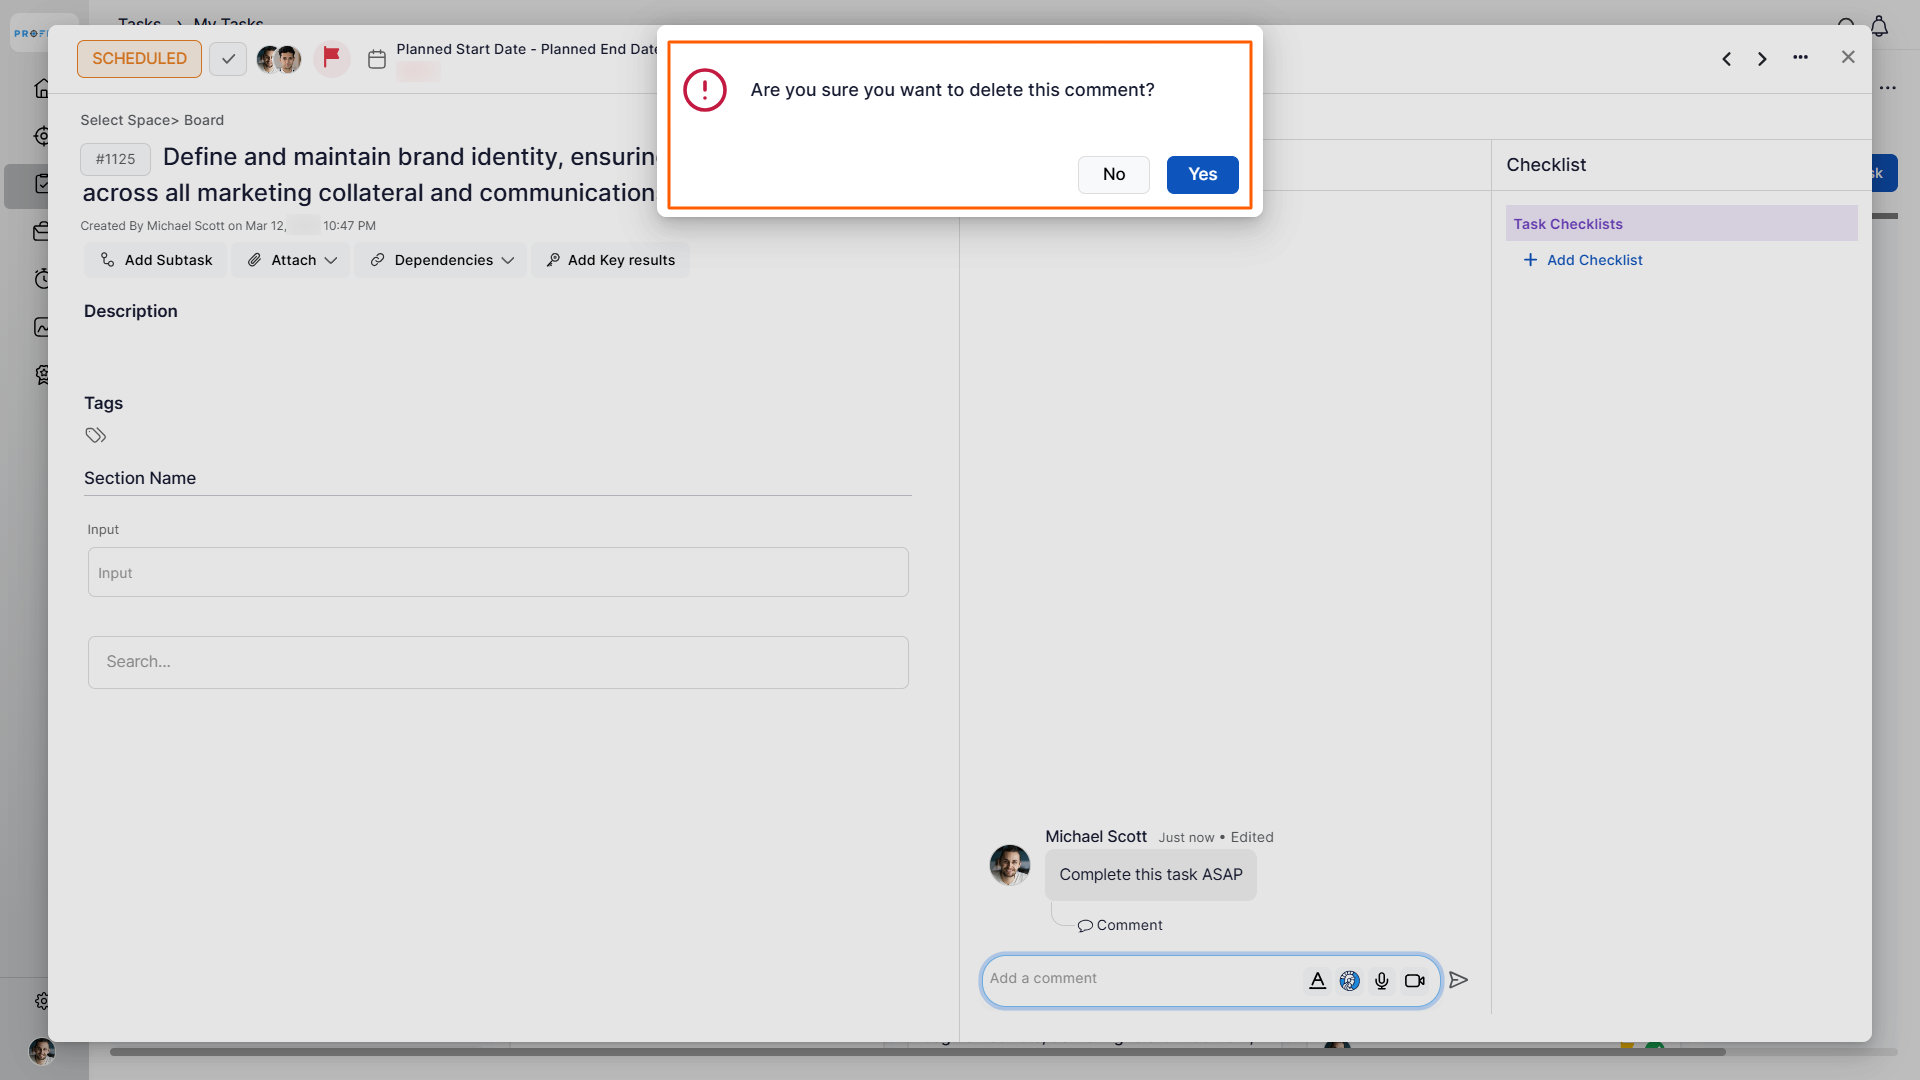The height and width of the screenshot is (1080, 1920).
Task: Click the text formatting icon in the comment box
Action: point(1317,981)
